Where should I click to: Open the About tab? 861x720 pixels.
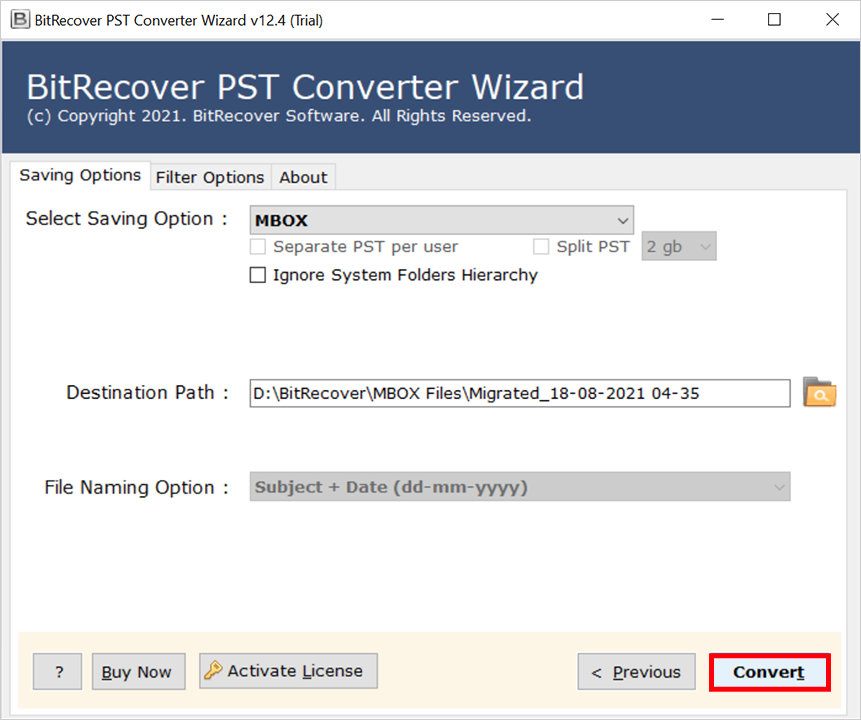click(x=303, y=177)
